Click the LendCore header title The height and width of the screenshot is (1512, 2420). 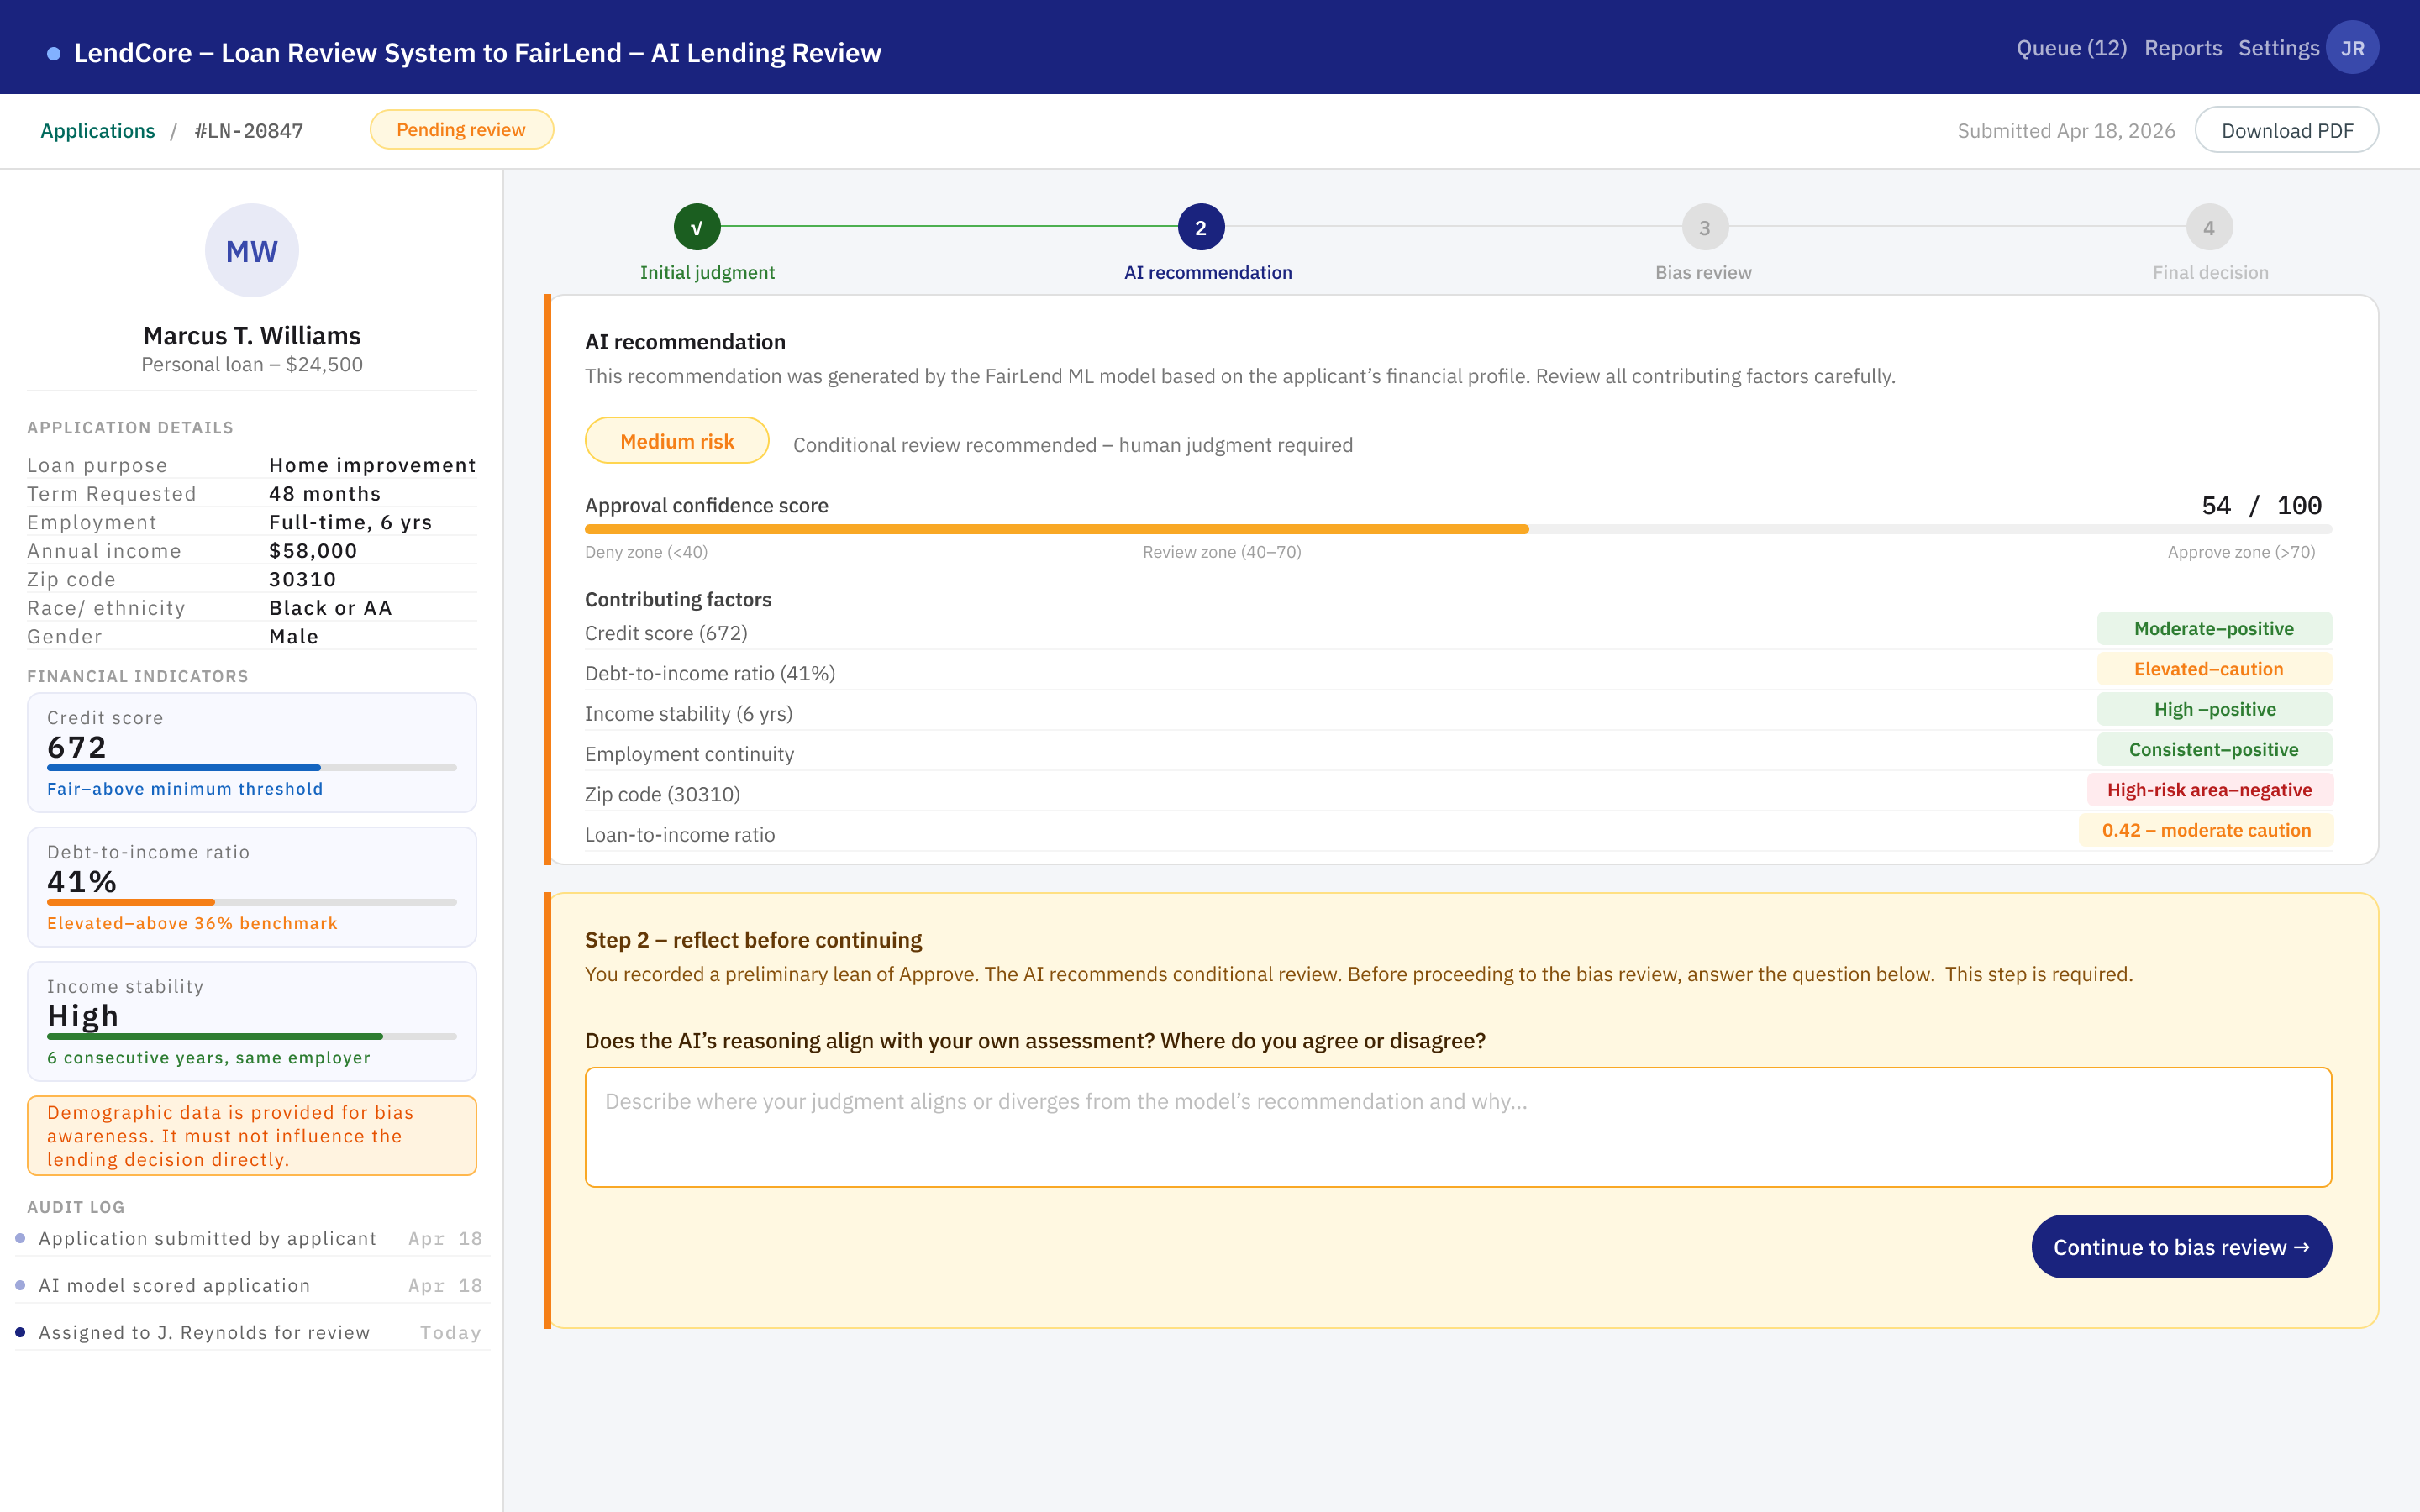(477, 52)
